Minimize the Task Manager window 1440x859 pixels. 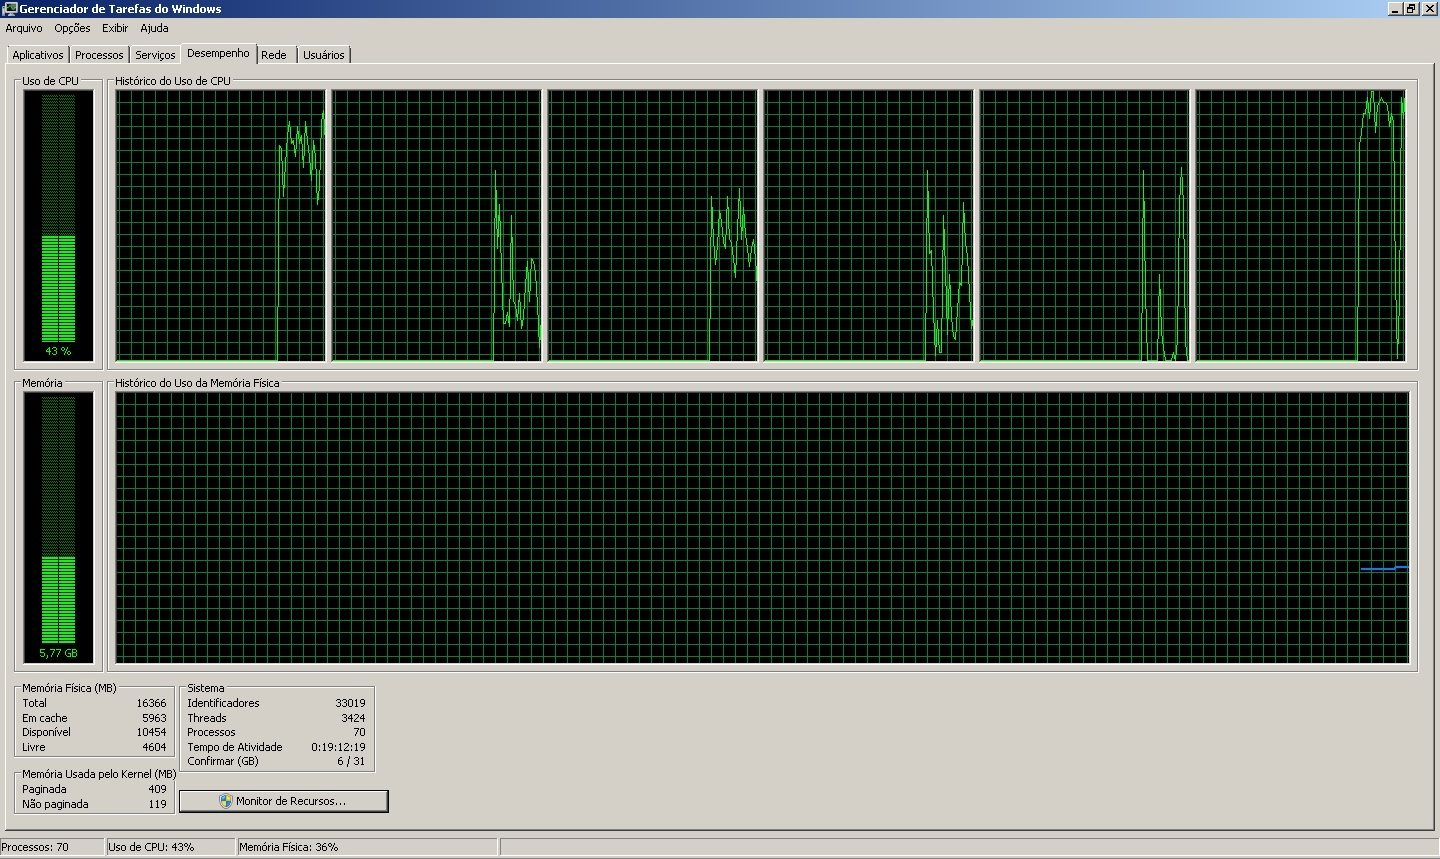(x=1395, y=8)
